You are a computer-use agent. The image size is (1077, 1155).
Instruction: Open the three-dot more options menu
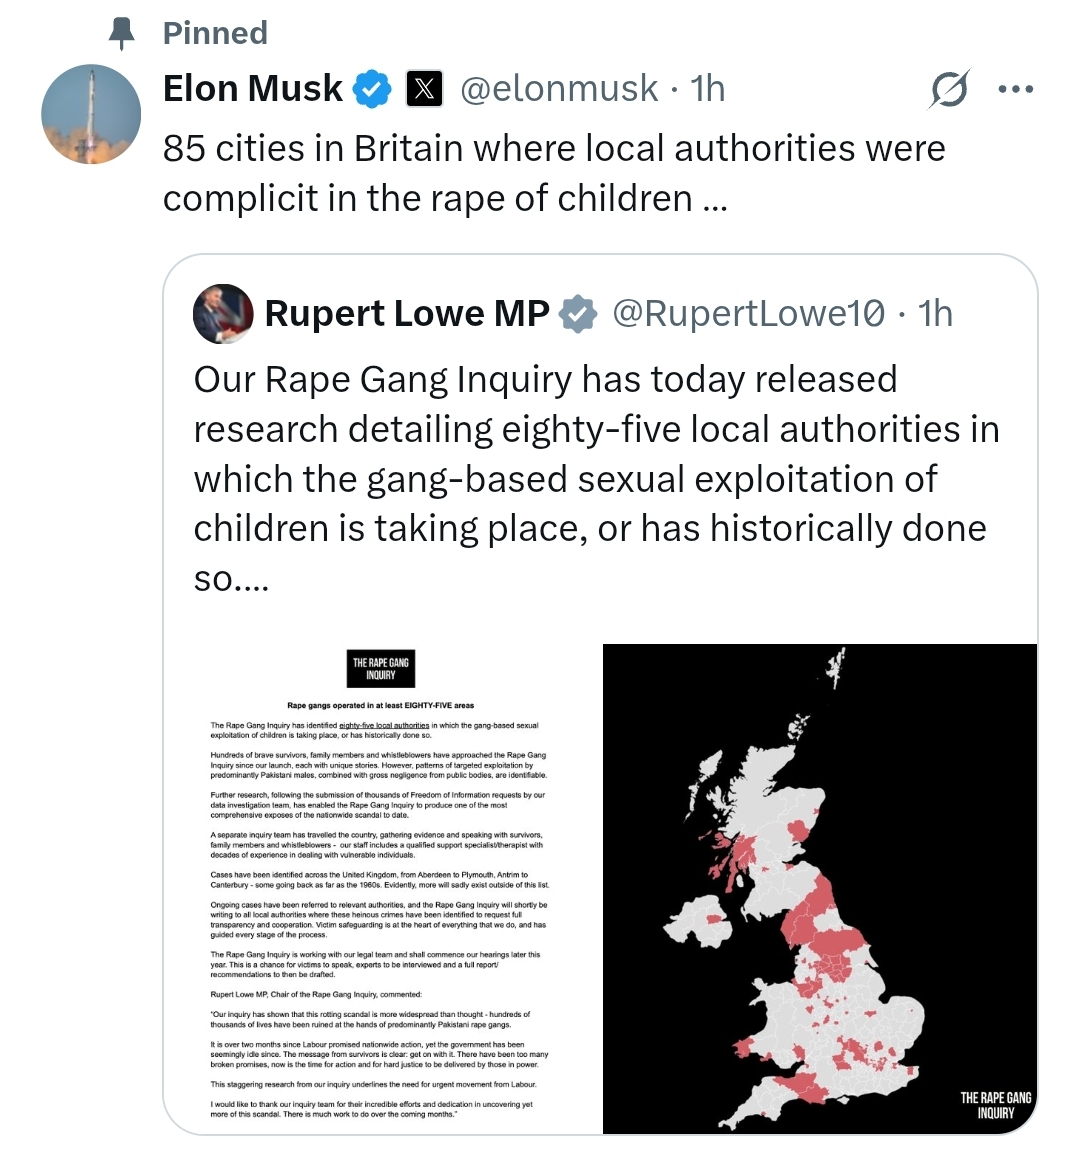(x=1016, y=90)
